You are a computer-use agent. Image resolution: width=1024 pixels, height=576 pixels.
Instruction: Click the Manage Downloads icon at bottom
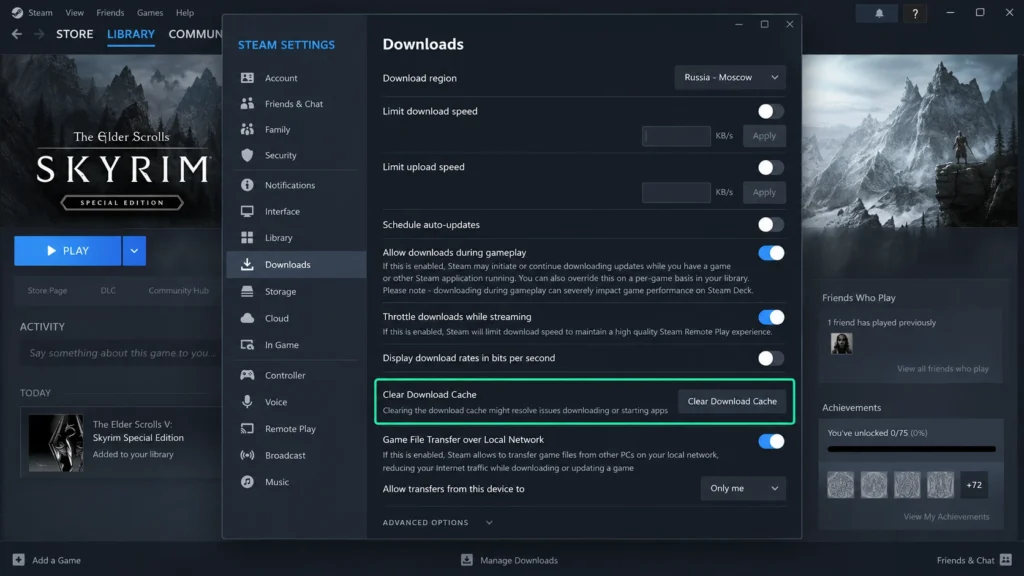pos(466,560)
